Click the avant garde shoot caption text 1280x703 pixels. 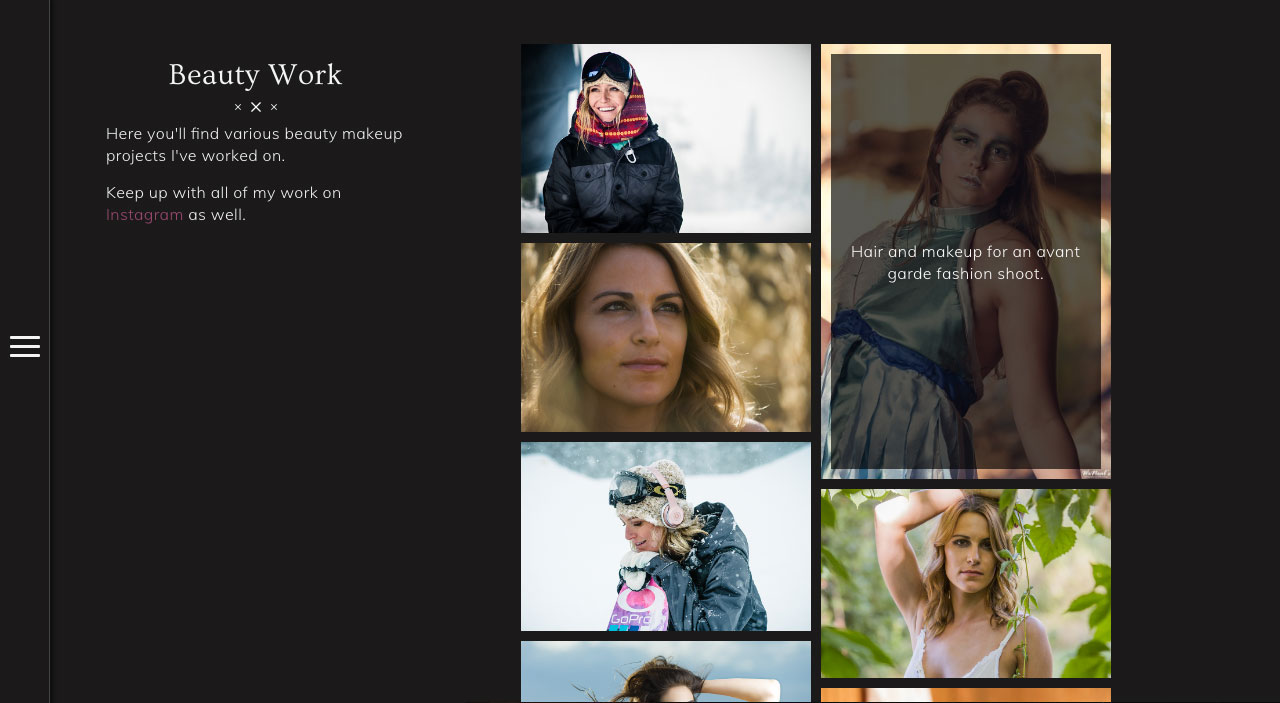click(x=965, y=263)
